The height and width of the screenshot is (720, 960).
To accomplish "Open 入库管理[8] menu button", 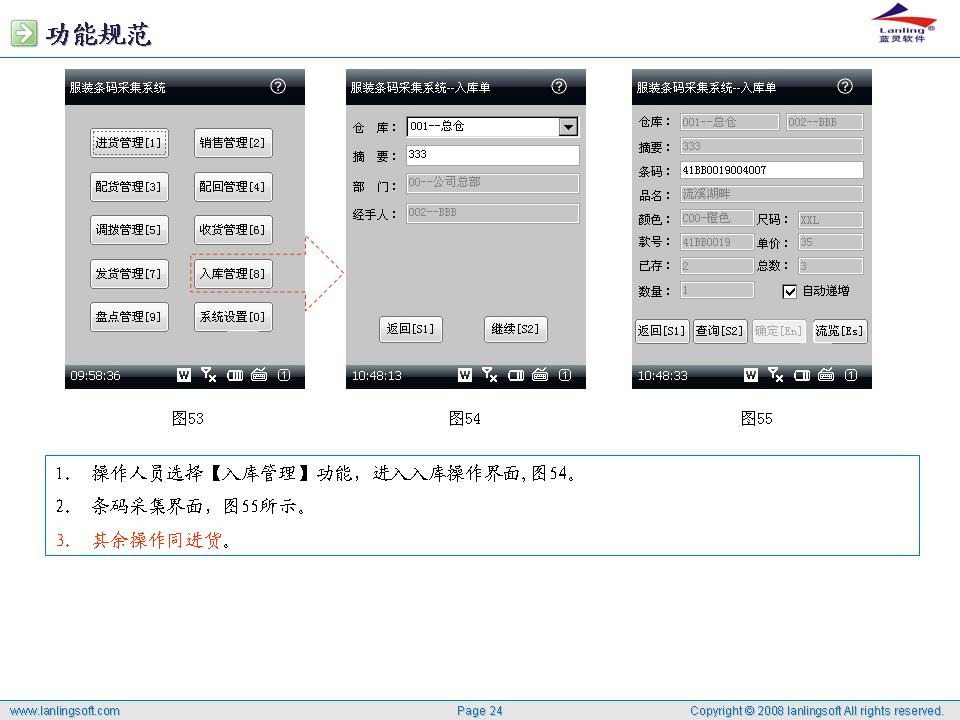I will point(233,274).
